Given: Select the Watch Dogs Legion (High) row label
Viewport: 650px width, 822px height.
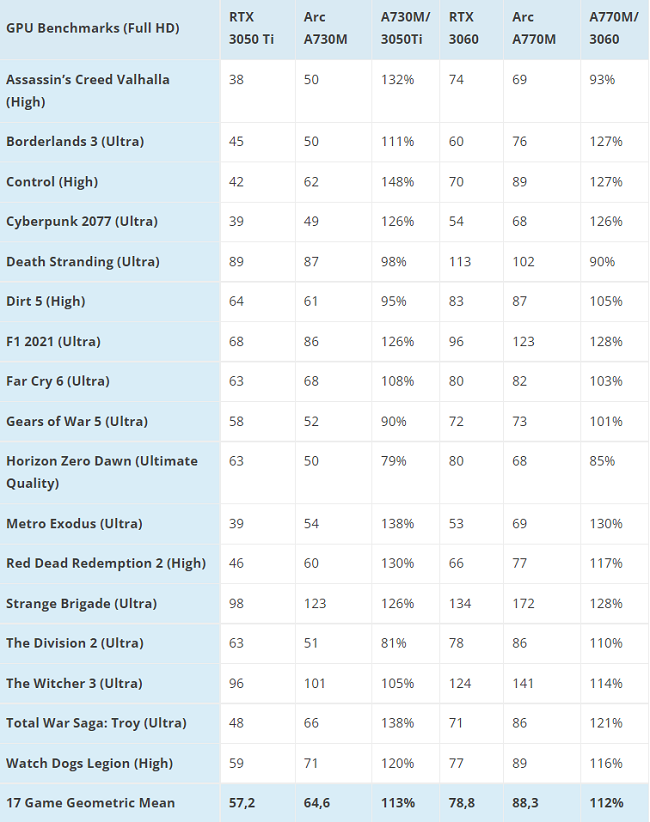Looking at the screenshot, I should (x=89, y=763).
